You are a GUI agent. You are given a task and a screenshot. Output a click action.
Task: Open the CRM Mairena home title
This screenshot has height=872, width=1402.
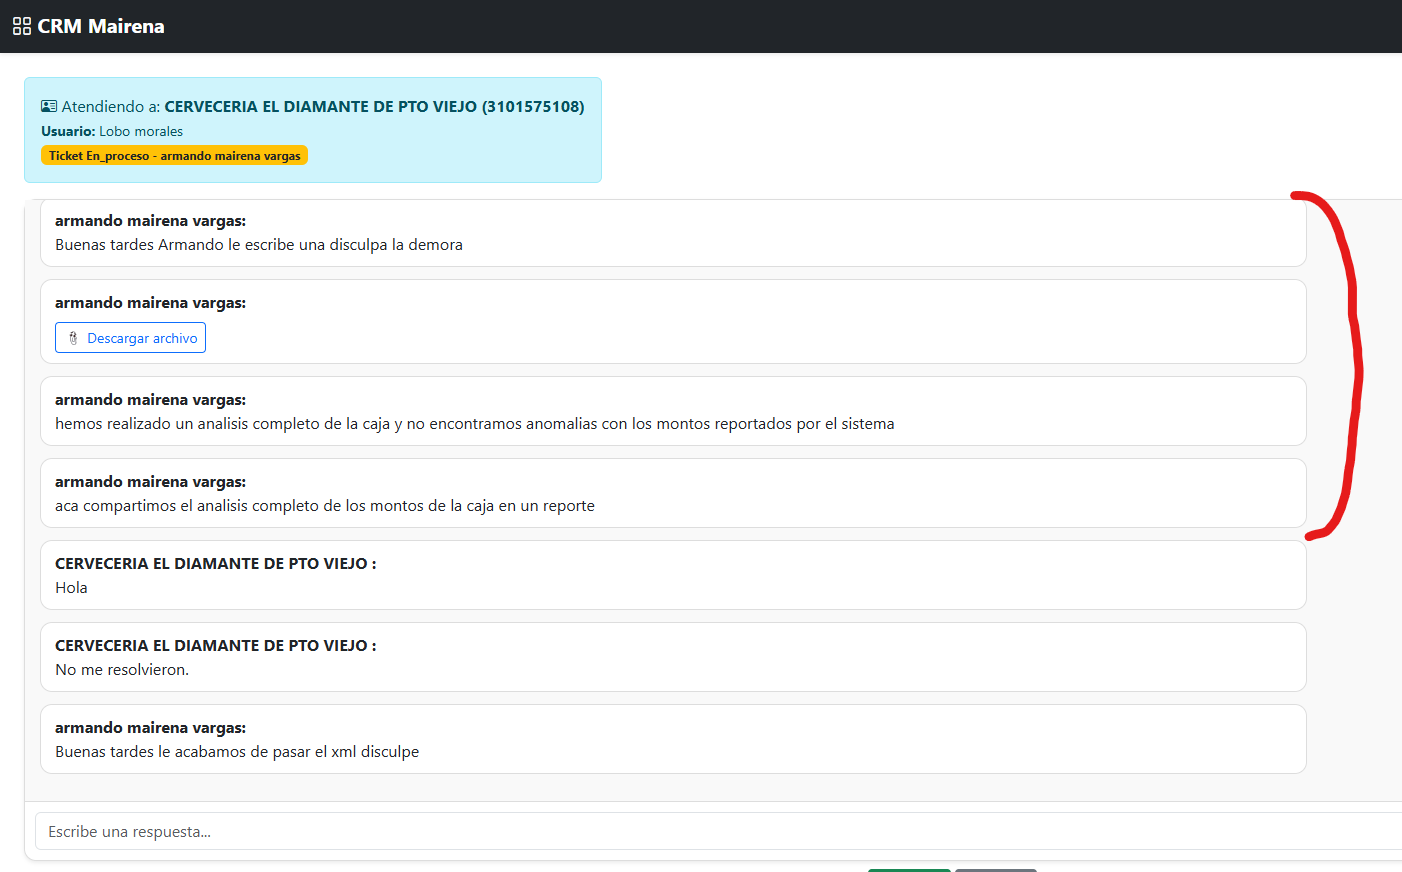(100, 26)
